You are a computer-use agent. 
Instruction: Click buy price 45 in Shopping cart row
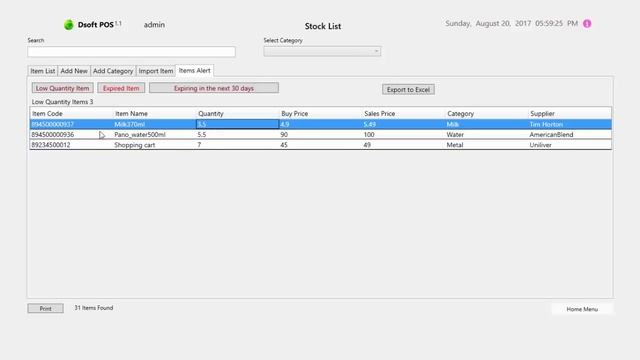pos(321,145)
